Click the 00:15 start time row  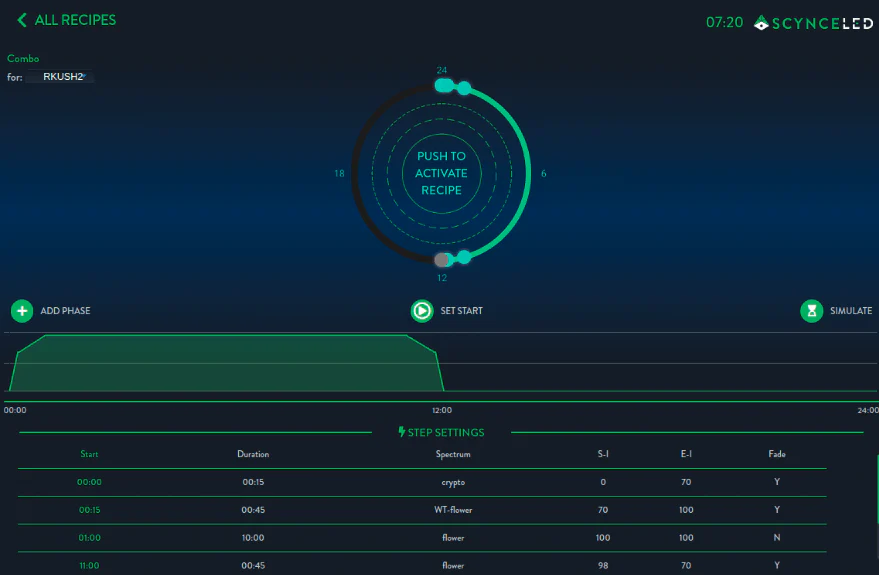[90, 510]
